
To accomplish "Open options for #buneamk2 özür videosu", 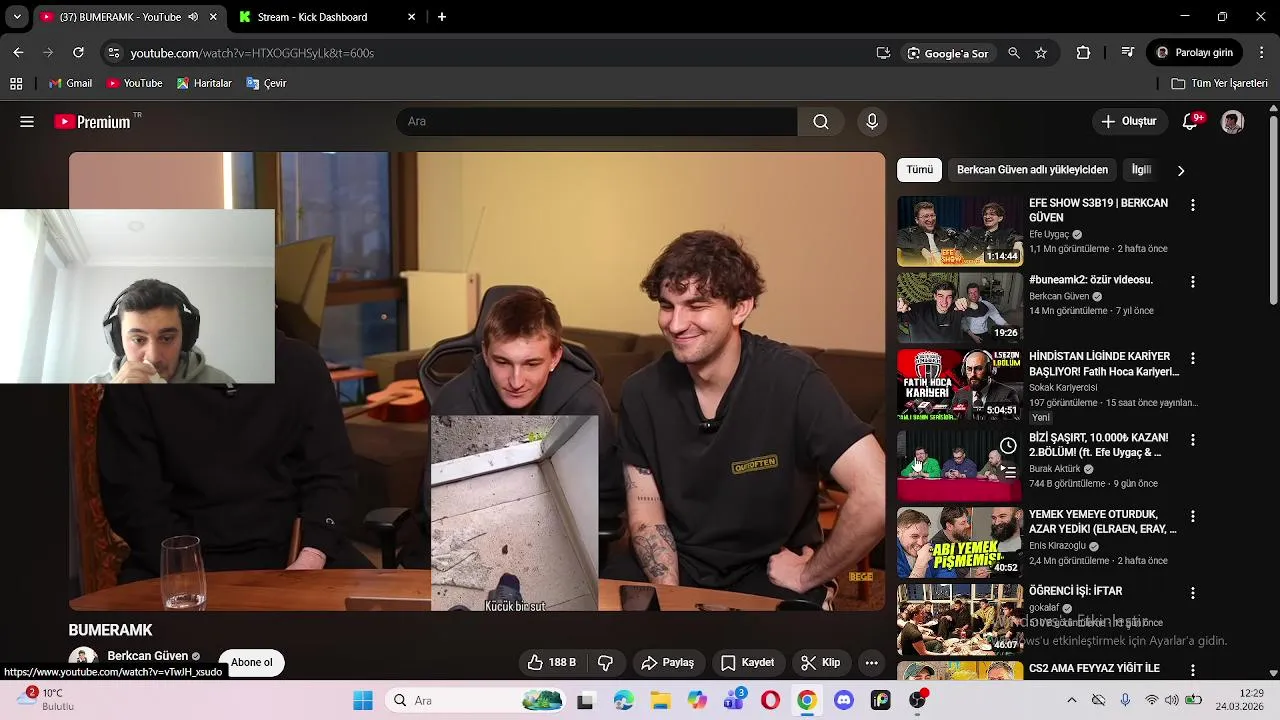I will 1192,282.
